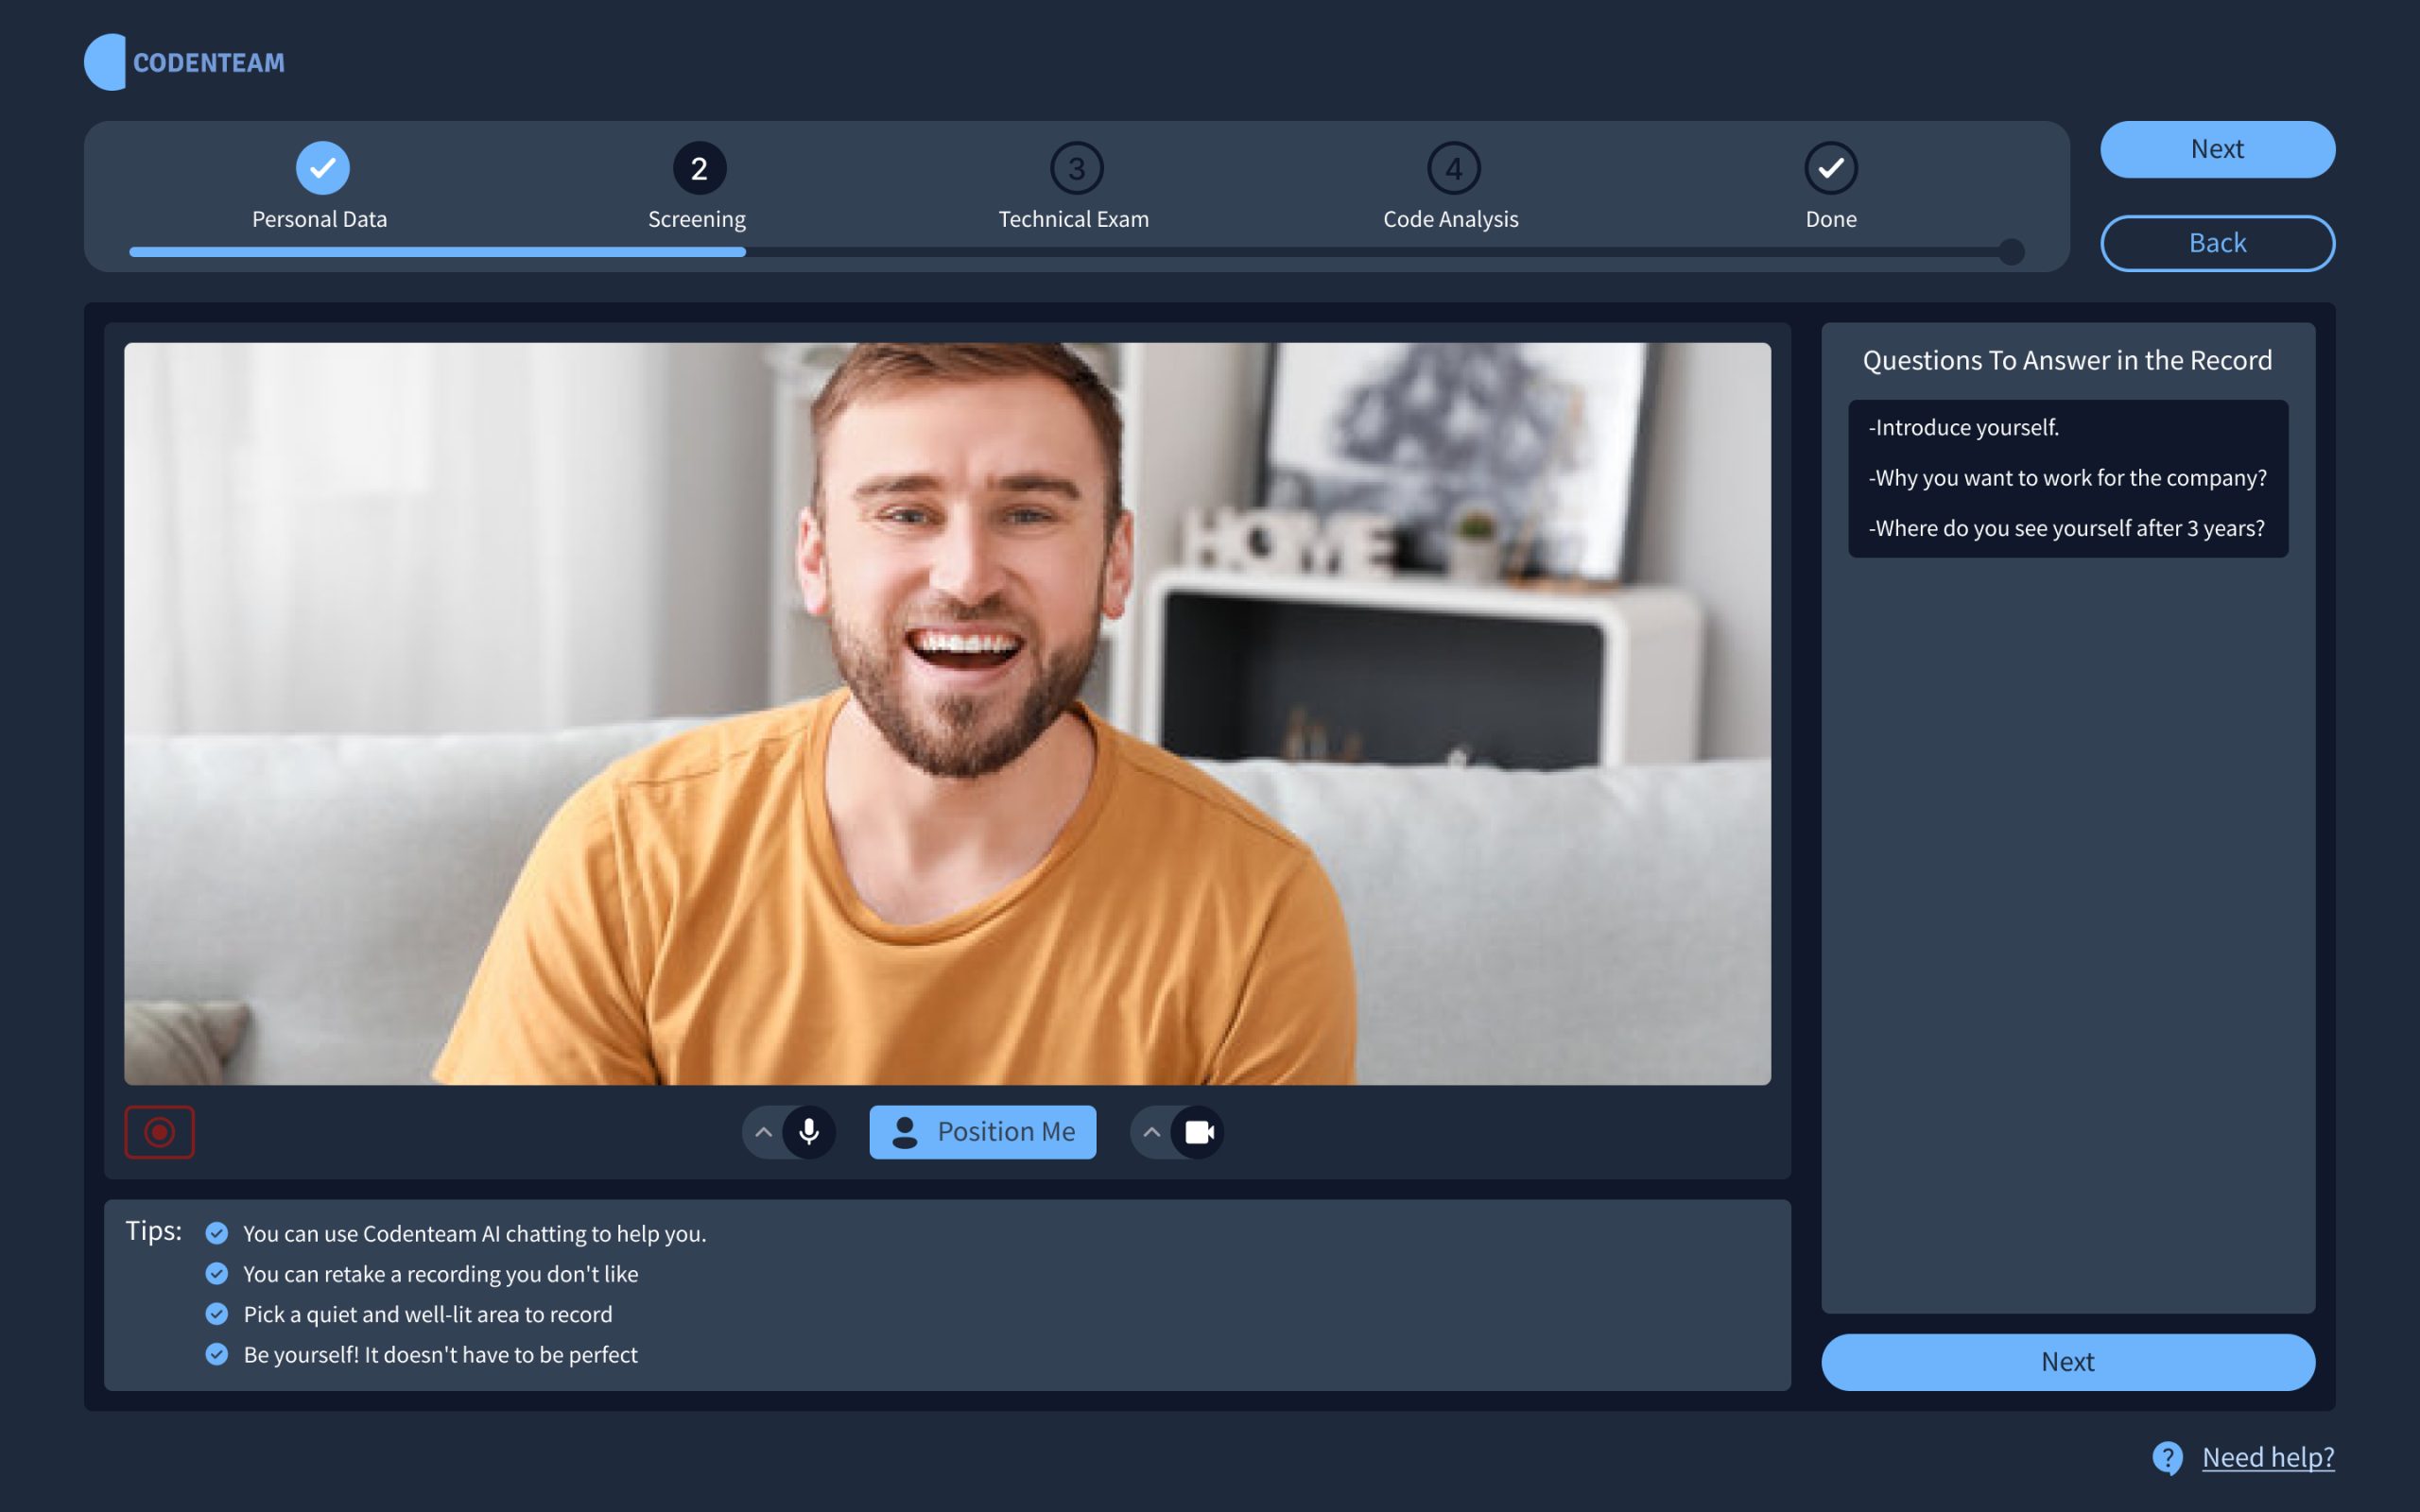Click the 'Tips:' label
Image resolution: width=2420 pixels, height=1512 pixels.
[153, 1231]
